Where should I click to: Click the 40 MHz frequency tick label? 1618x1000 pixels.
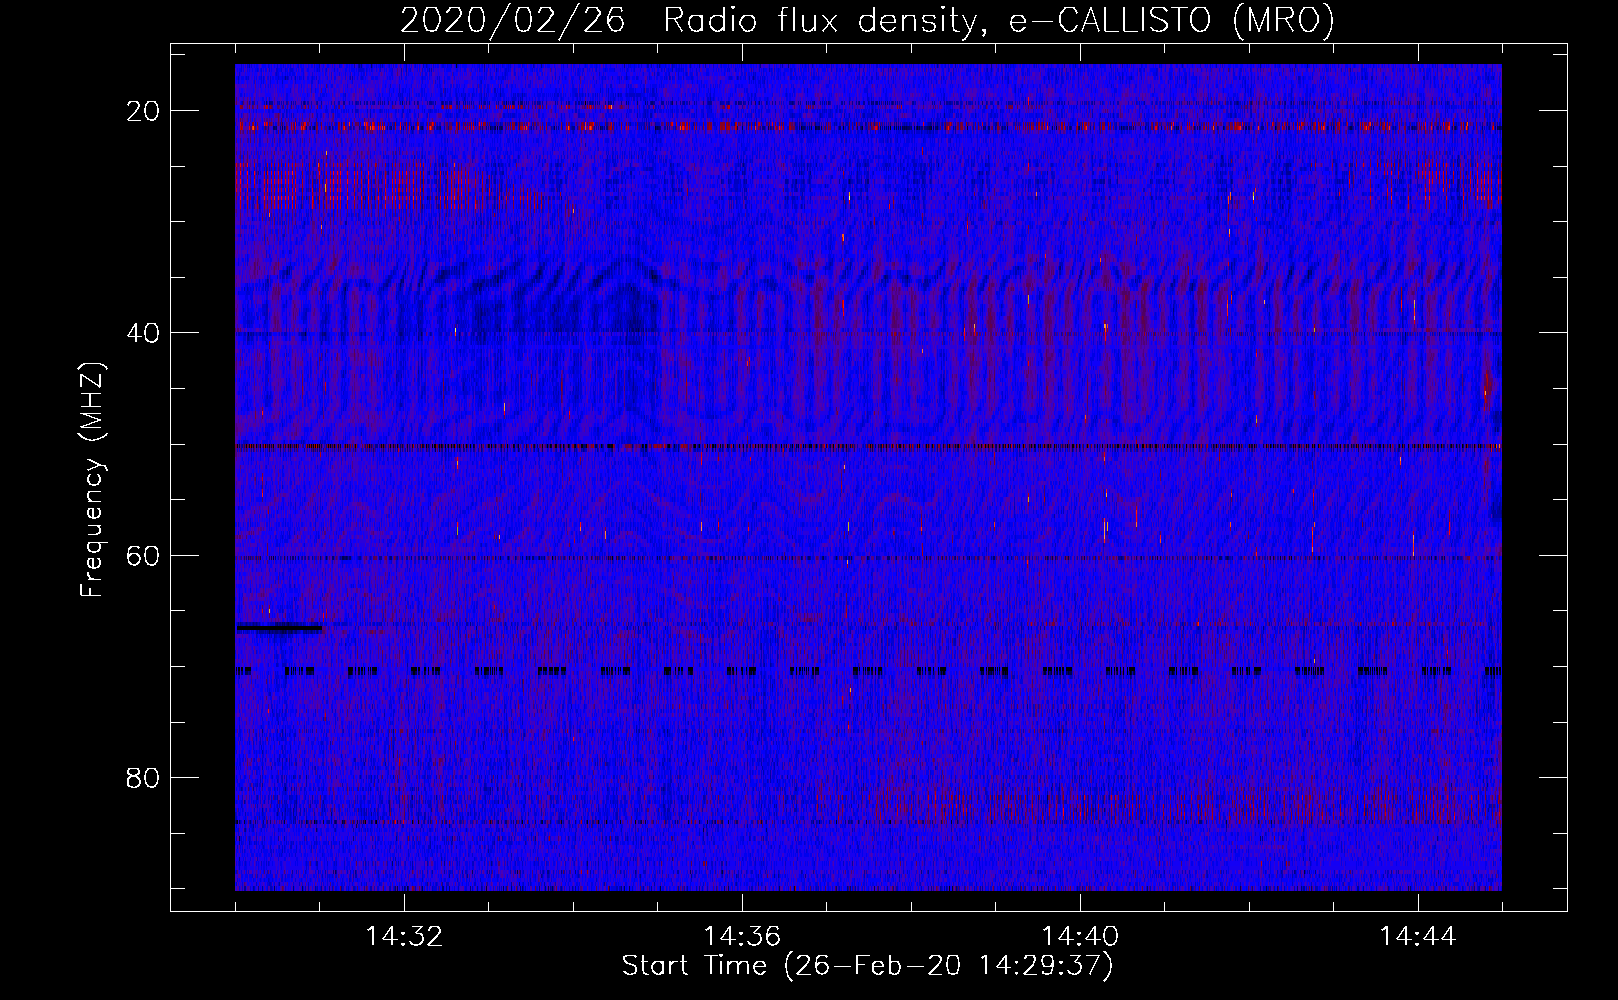[x=143, y=333]
